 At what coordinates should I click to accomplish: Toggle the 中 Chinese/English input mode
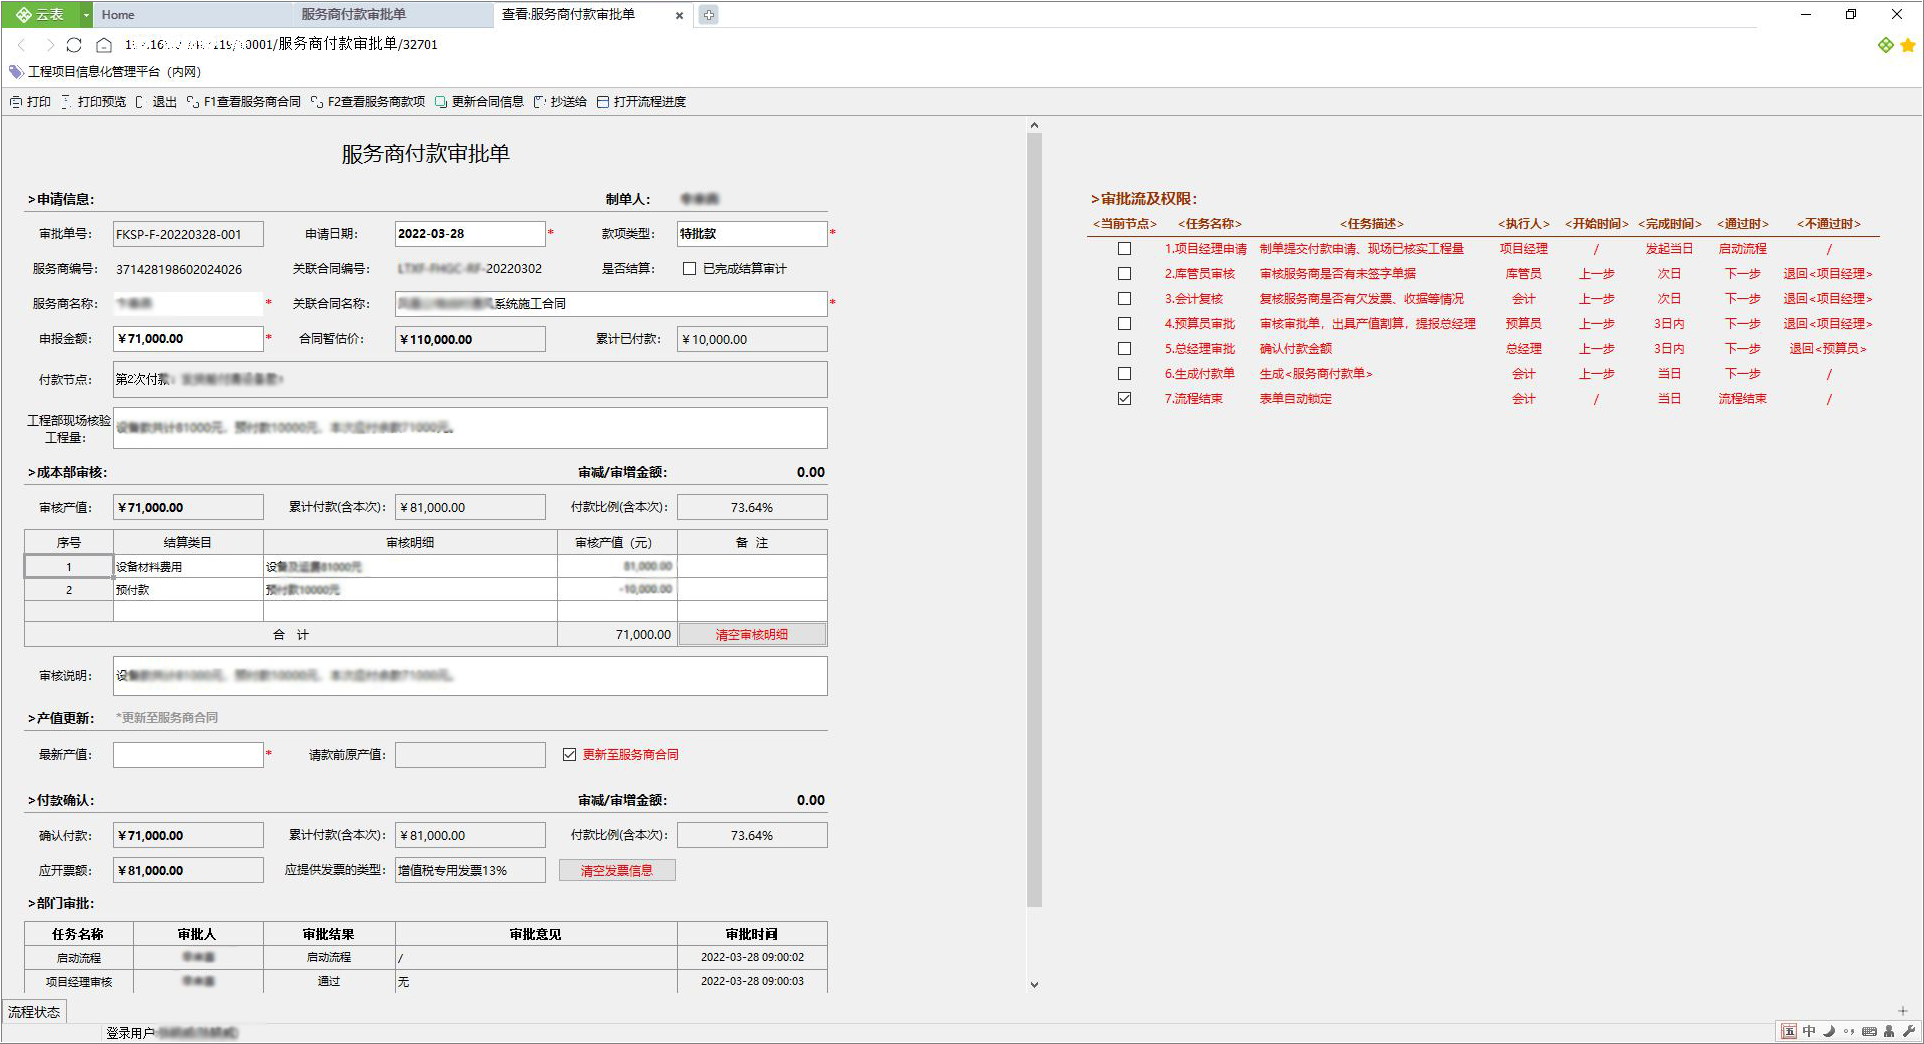1809,1032
